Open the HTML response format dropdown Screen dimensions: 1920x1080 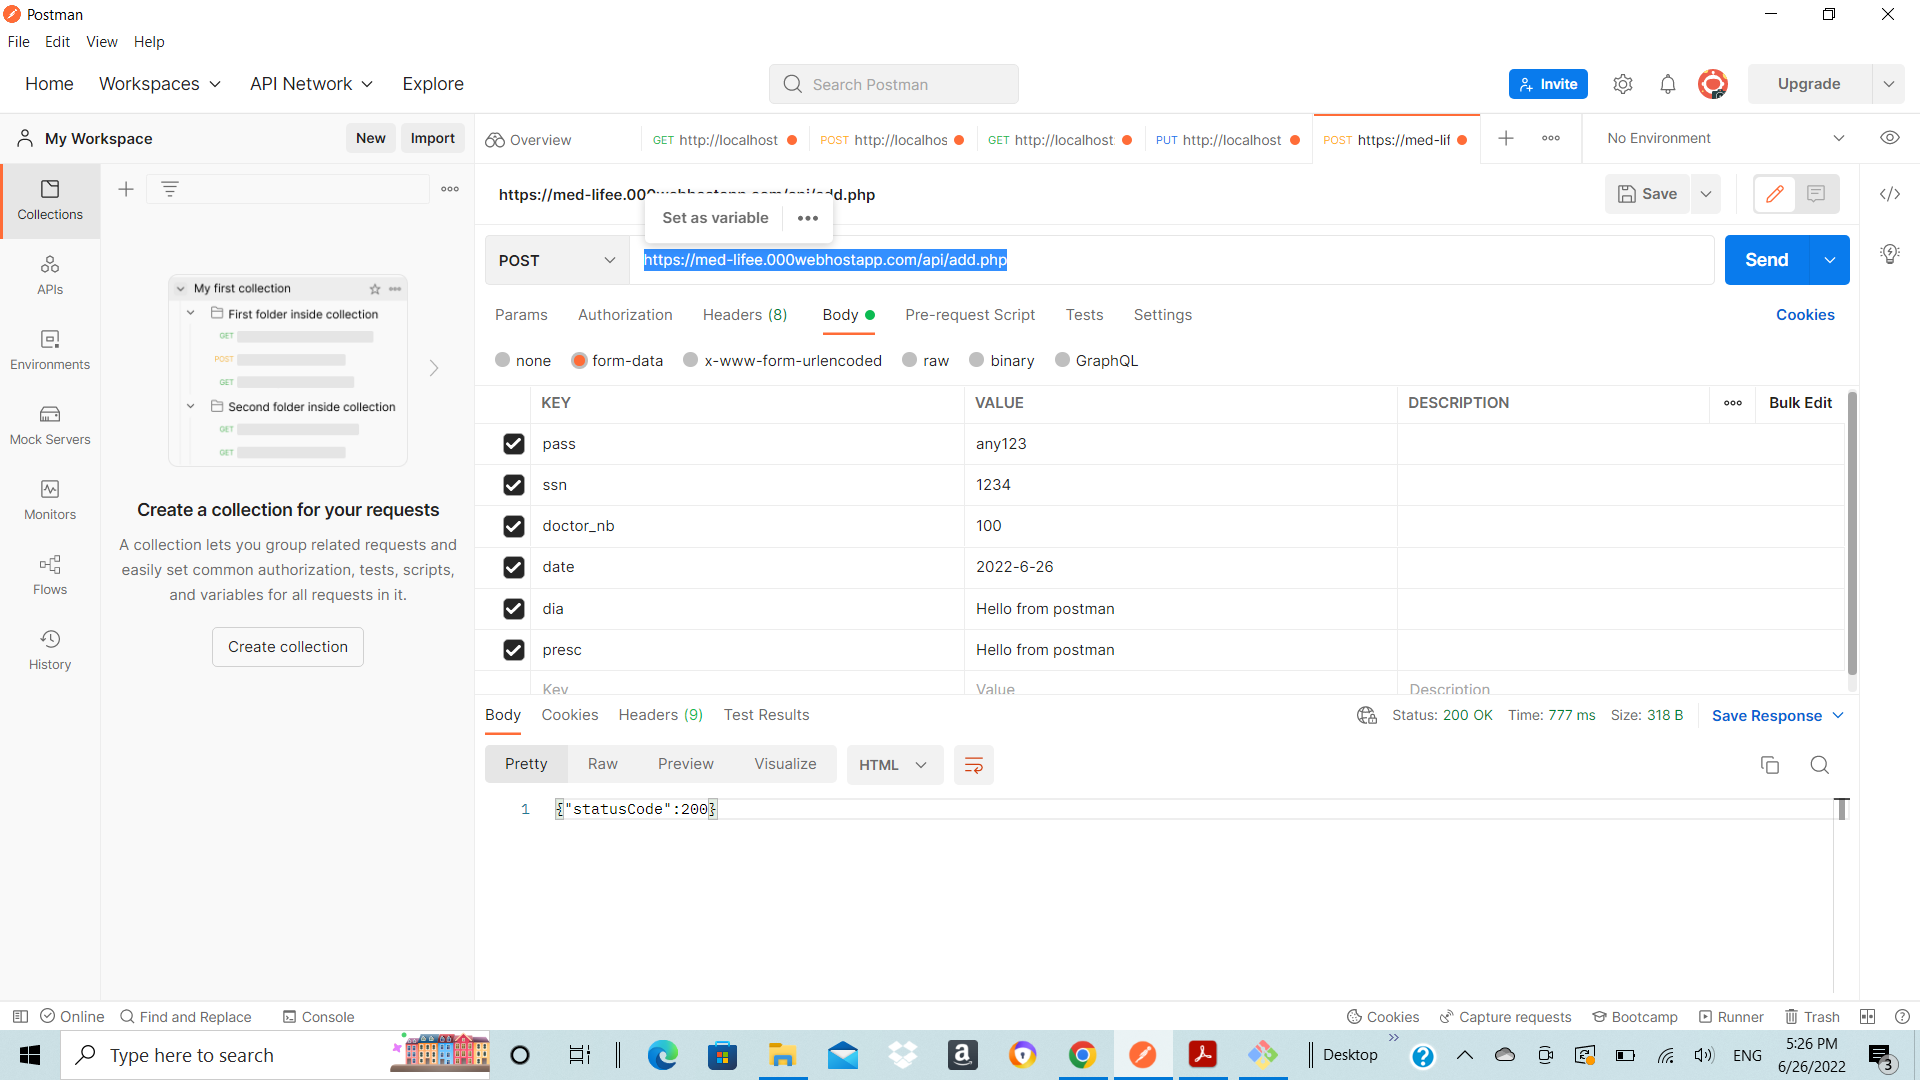(893, 764)
